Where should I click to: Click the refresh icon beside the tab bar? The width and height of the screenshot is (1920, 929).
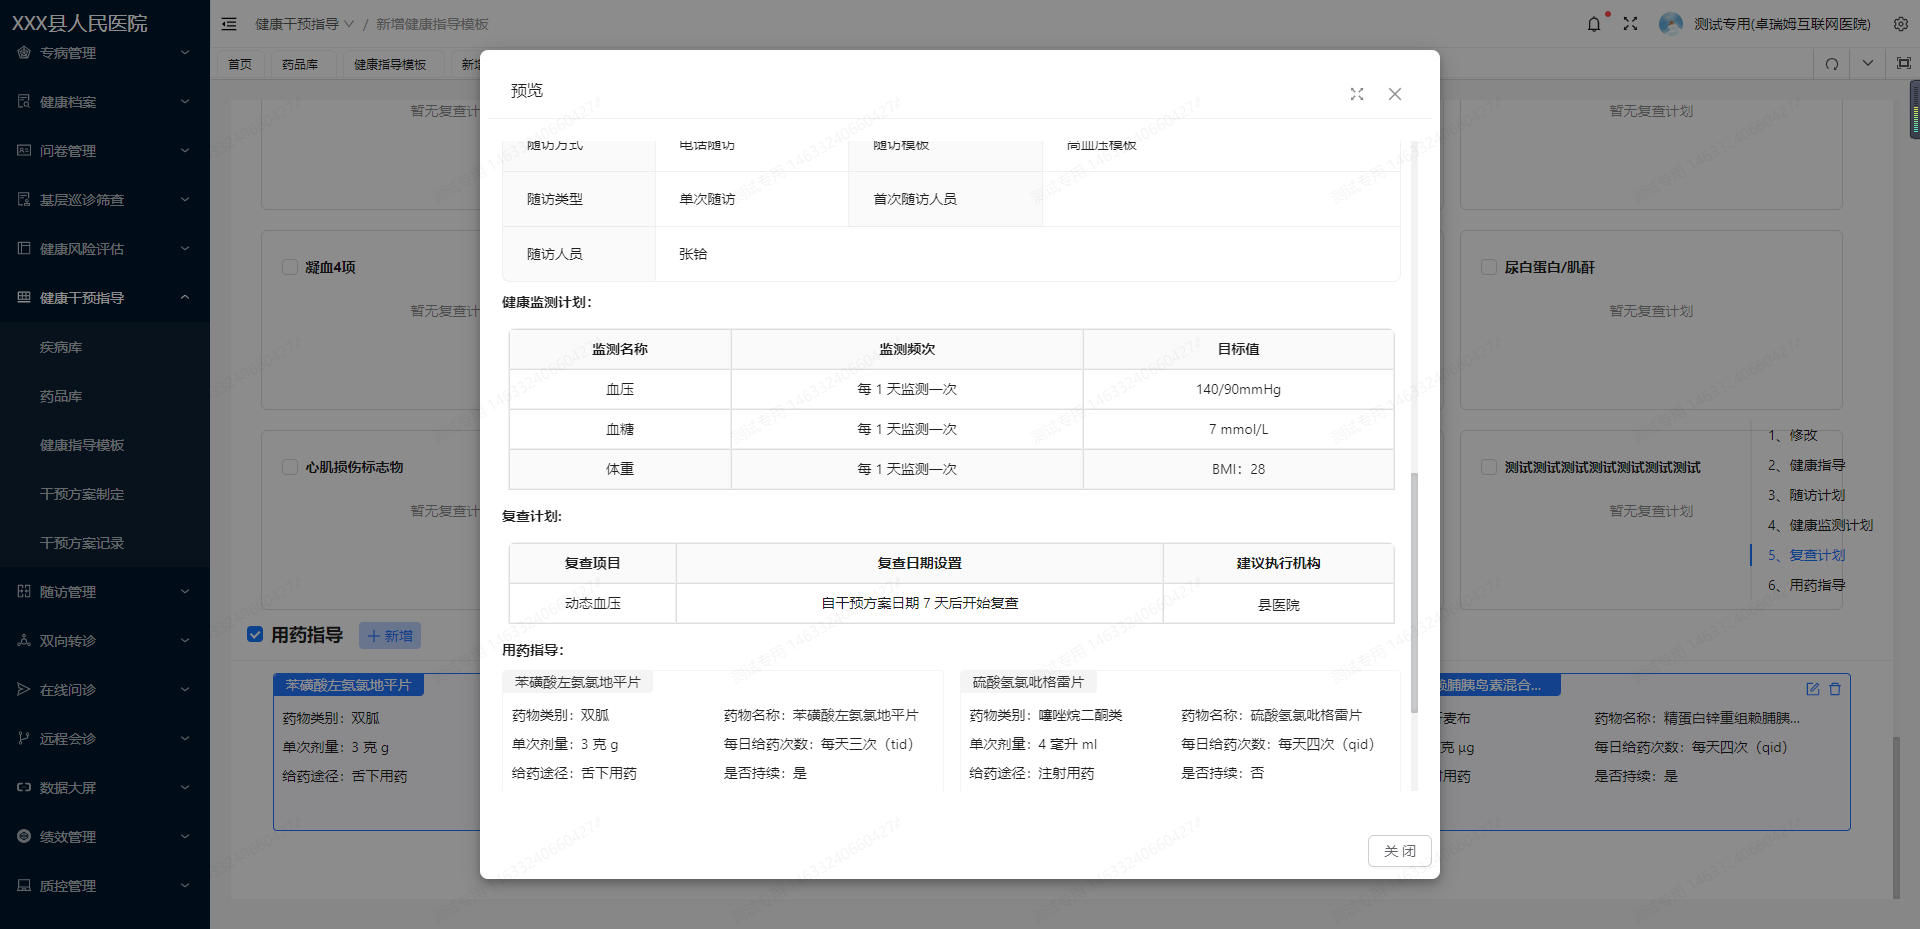point(1832,63)
